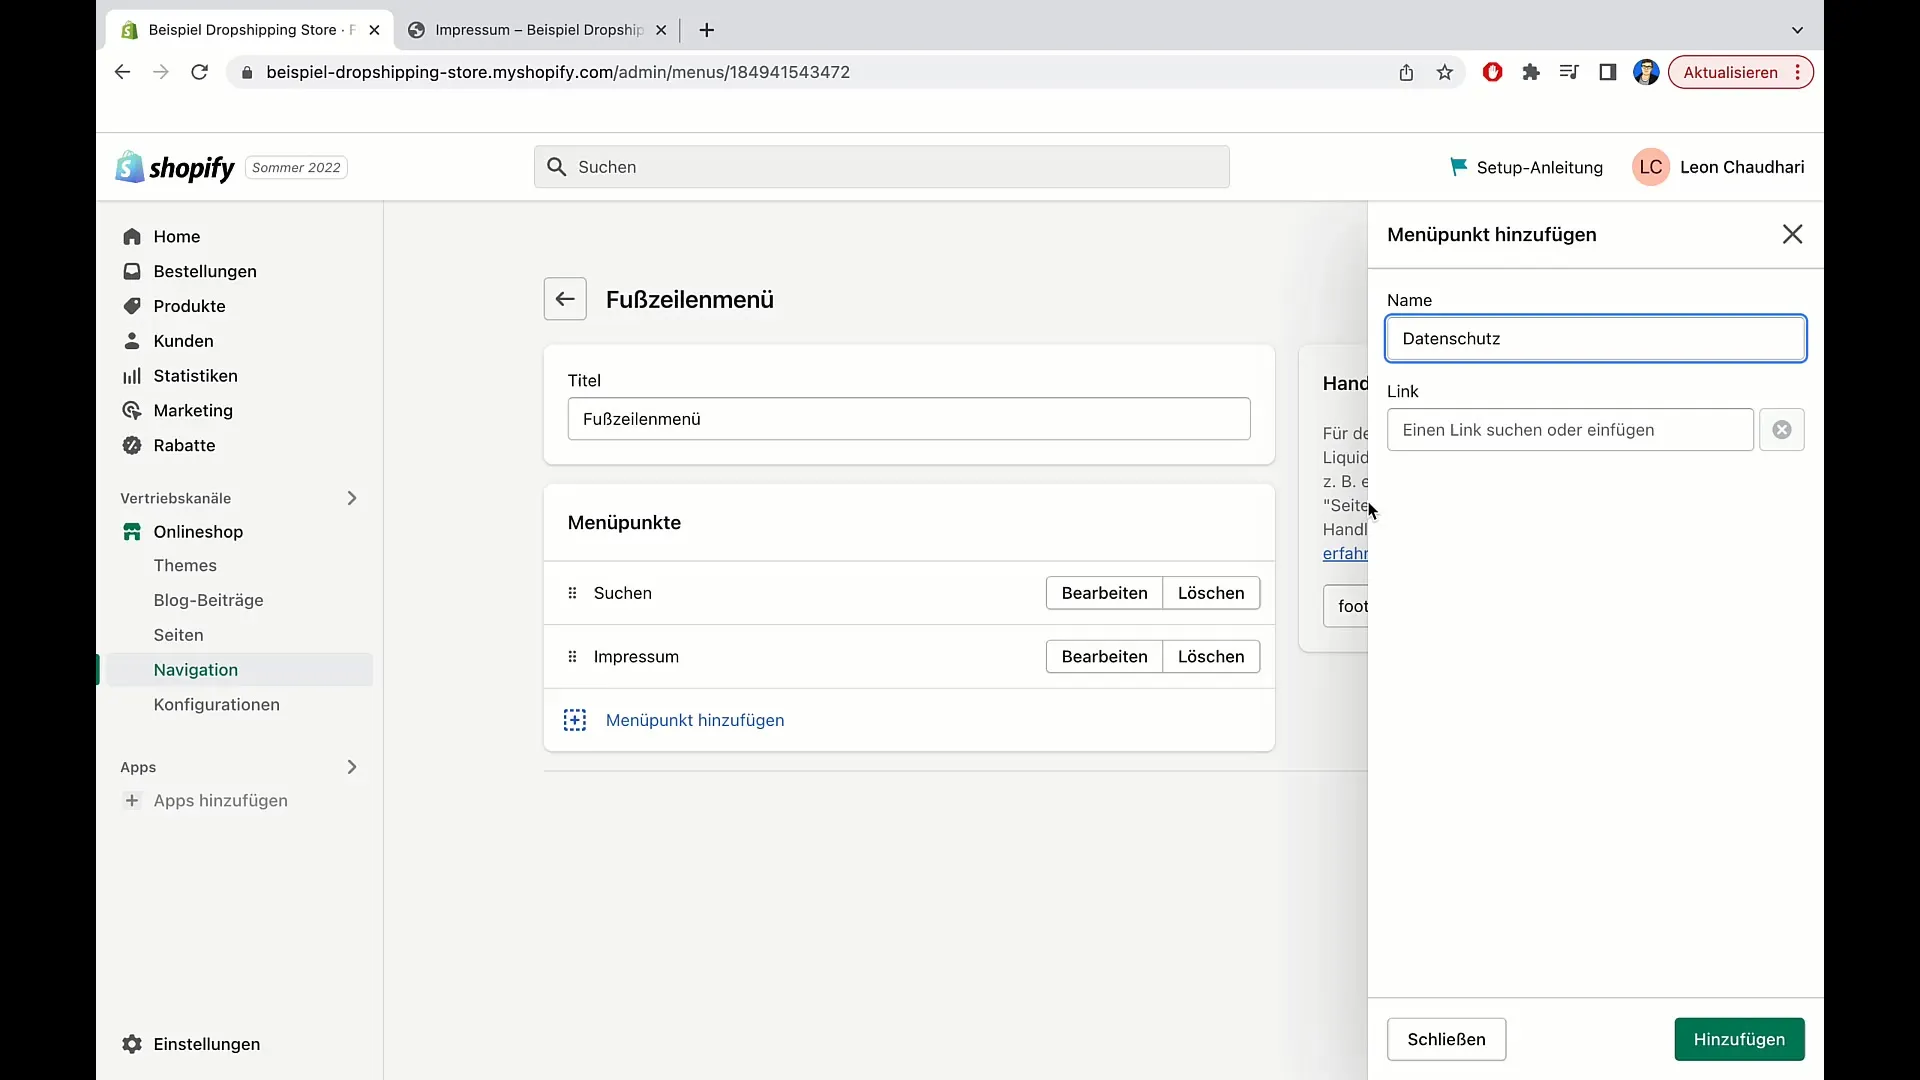Image resolution: width=1920 pixels, height=1080 pixels.
Task: Click the browser address bar URL
Action: coord(558,72)
